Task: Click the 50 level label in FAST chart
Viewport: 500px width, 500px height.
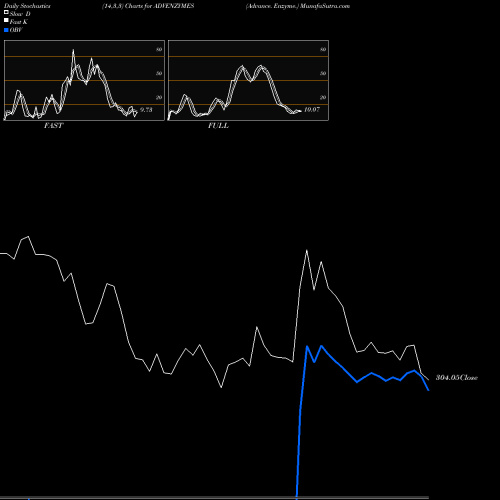Action: pyautogui.click(x=159, y=73)
